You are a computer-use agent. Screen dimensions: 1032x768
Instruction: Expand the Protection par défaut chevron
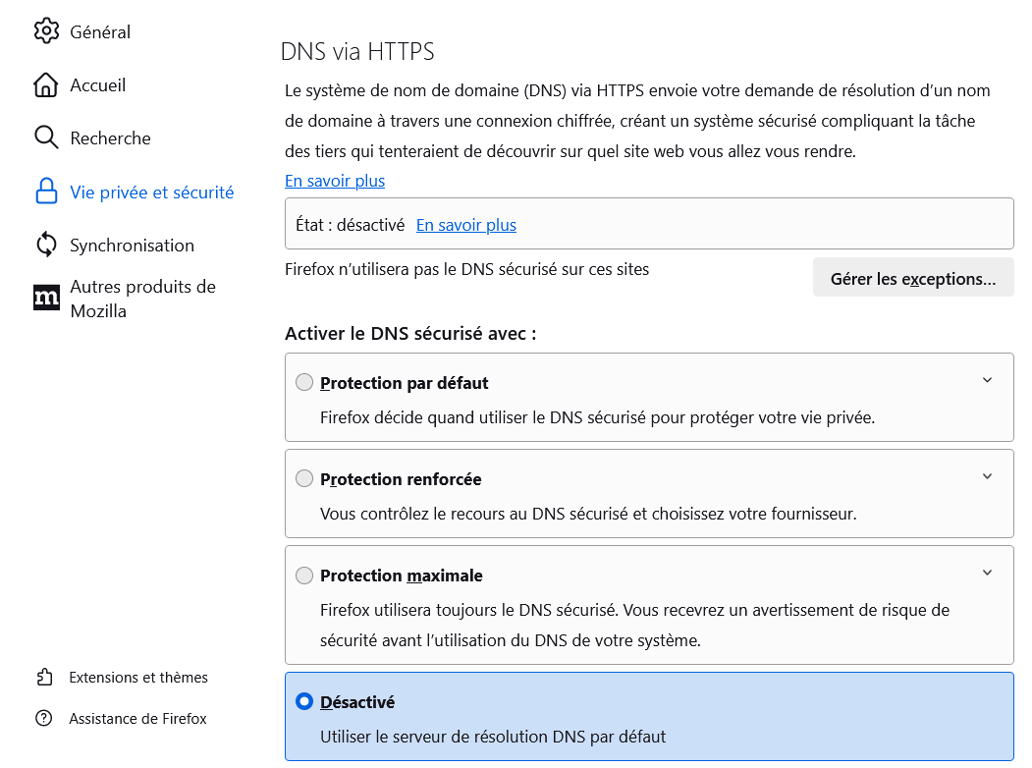[x=987, y=380]
